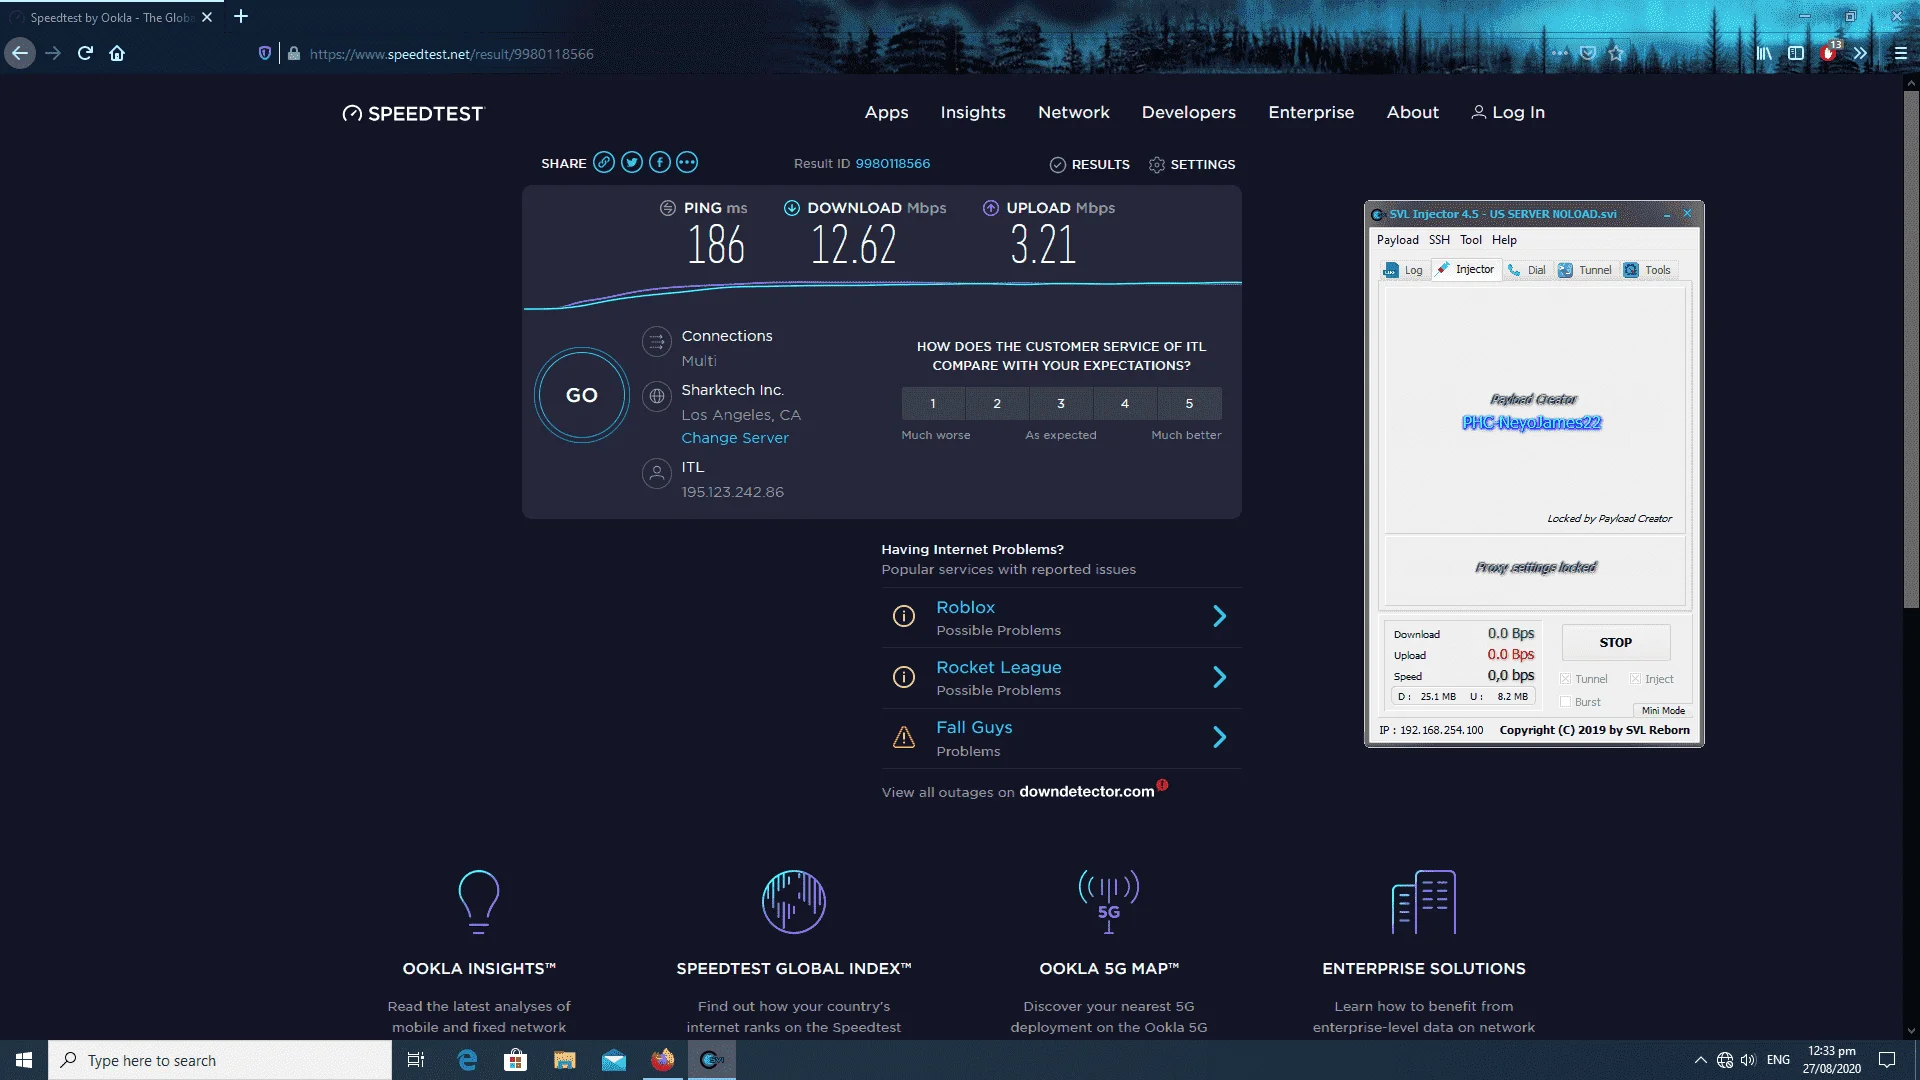This screenshot has width=1920, height=1080.
Task: Click the page vertical scrollbar
Action: tap(1911, 350)
